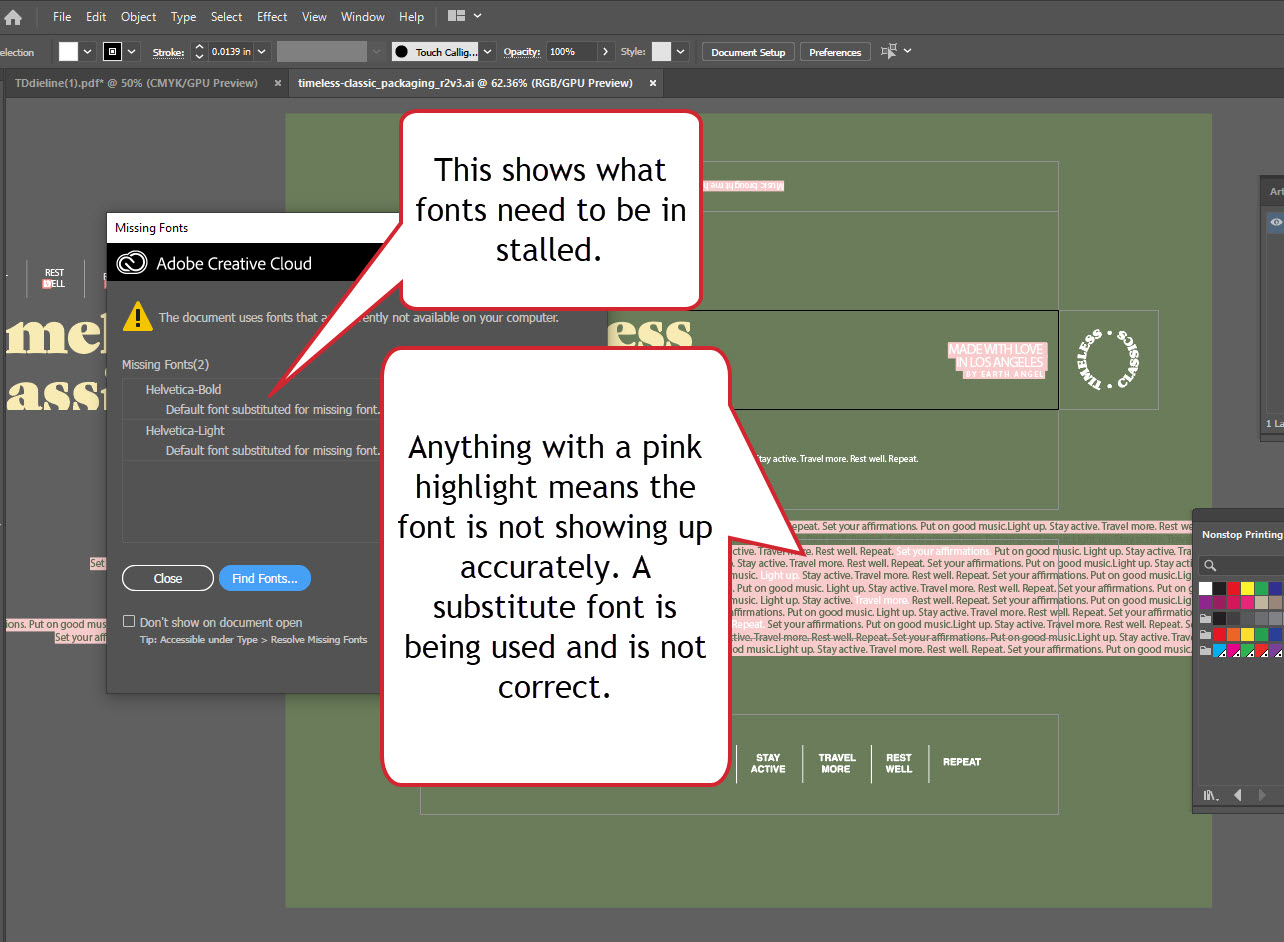Click the Document Setup button
The width and height of the screenshot is (1284, 942).
click(748, 52)
